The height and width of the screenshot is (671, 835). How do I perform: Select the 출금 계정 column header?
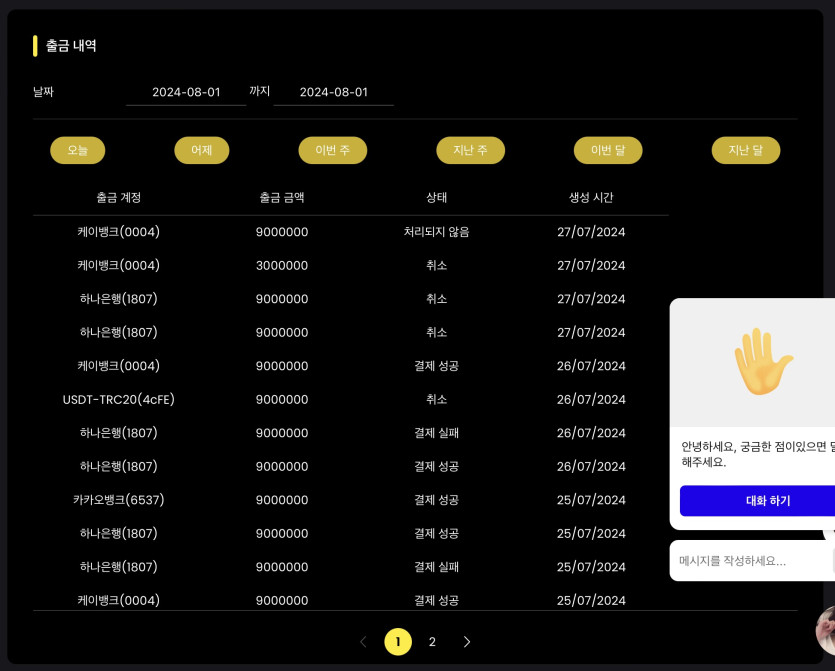(x=119, y=198)
